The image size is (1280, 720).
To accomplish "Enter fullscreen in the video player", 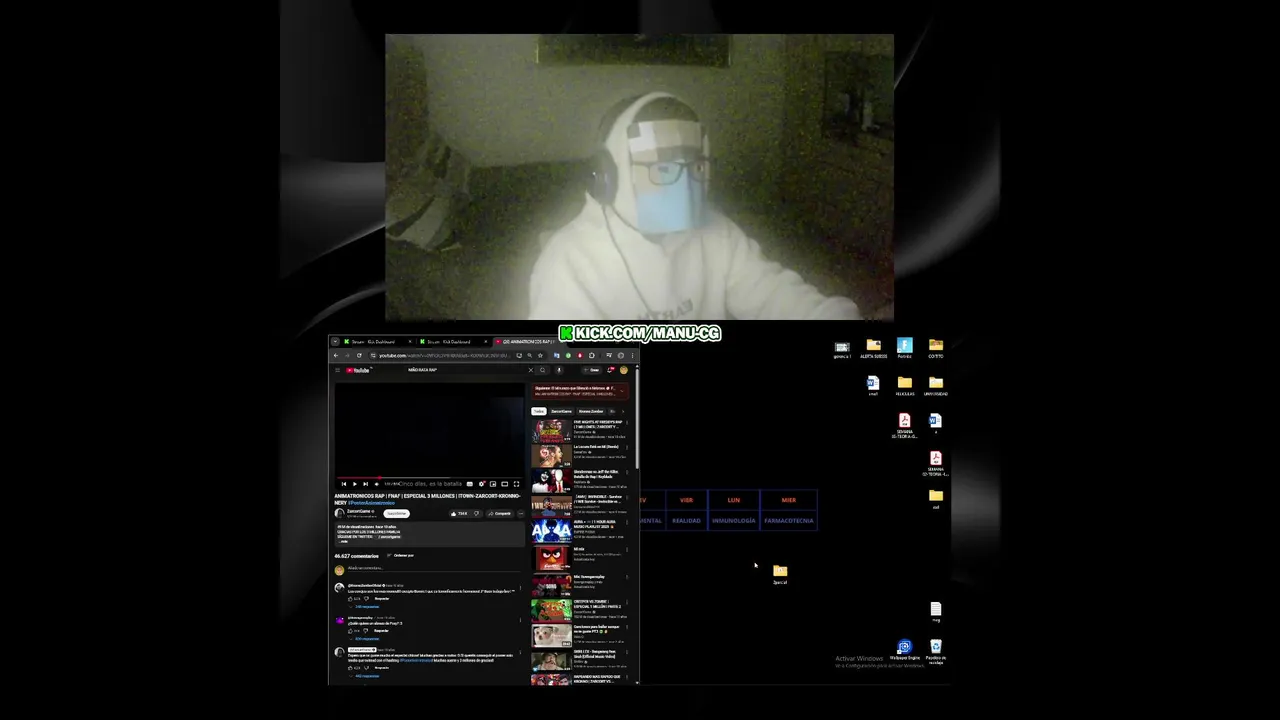I will pos(516,484).
